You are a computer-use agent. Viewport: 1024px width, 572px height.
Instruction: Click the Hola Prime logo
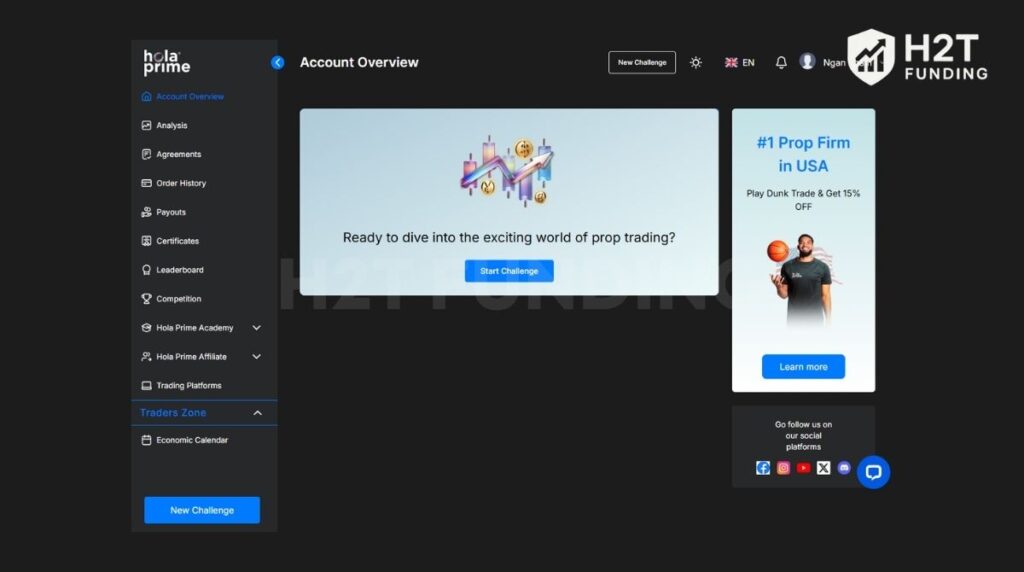click(x=167, y=62)
